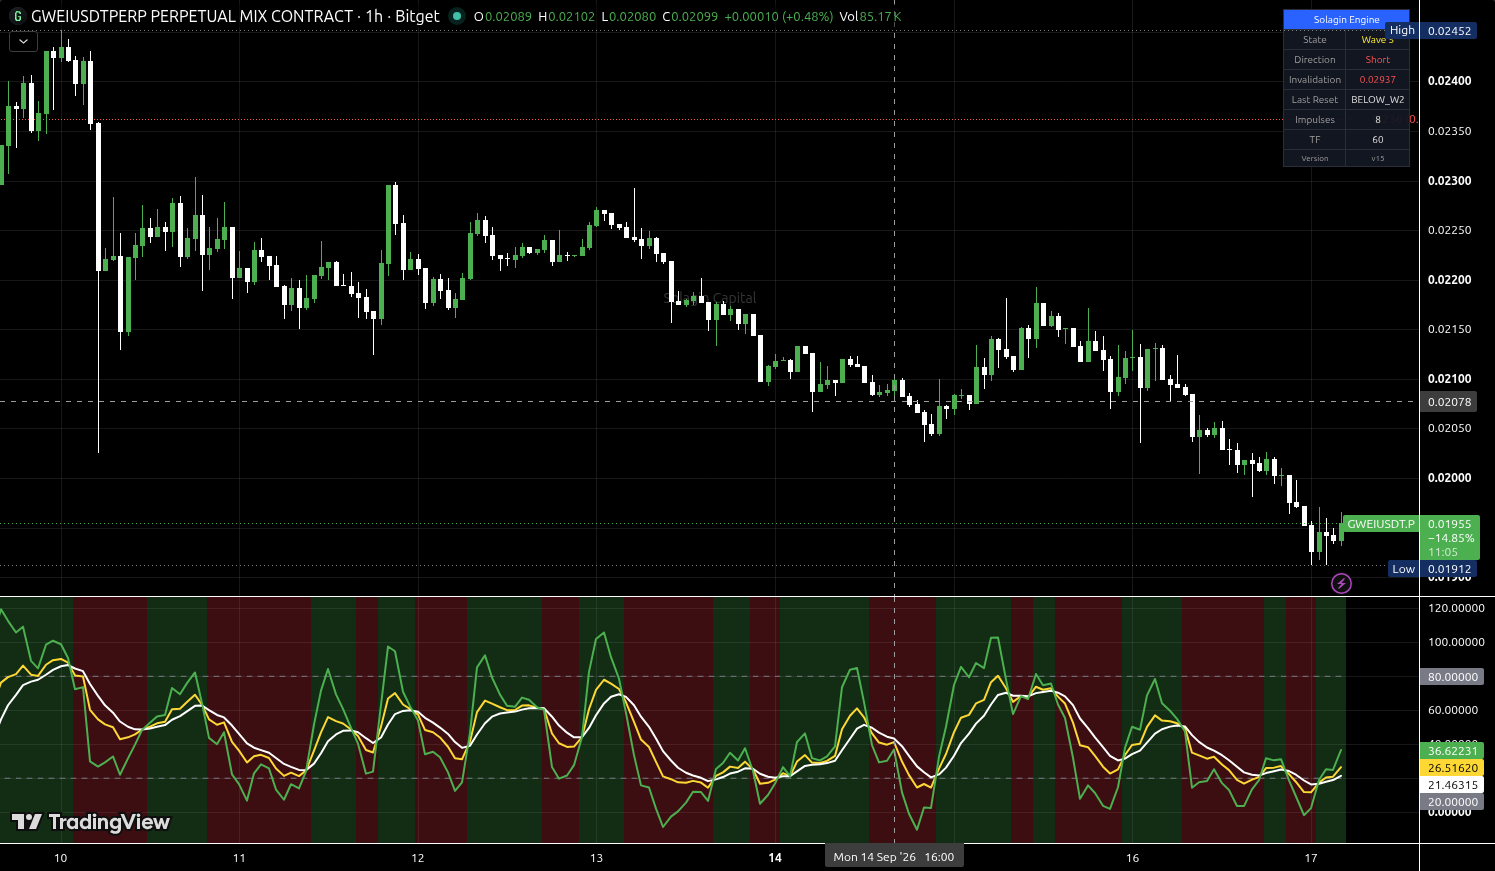Screen dimensions: 1495x871
Task: Click the Impulses value 8
Action: pyautogui.click(x=1378, y=120)
